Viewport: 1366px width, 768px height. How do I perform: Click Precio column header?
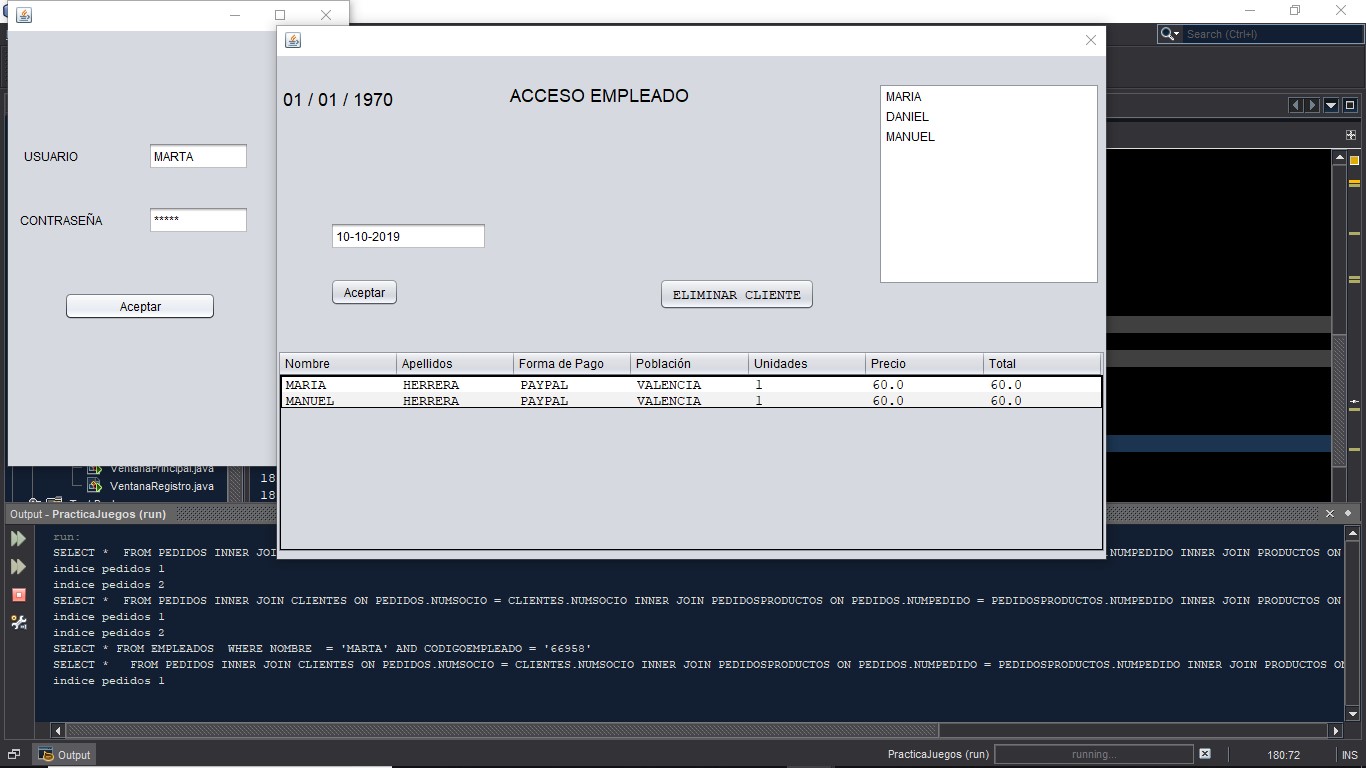pyautogui.click(x=923, y=363)
